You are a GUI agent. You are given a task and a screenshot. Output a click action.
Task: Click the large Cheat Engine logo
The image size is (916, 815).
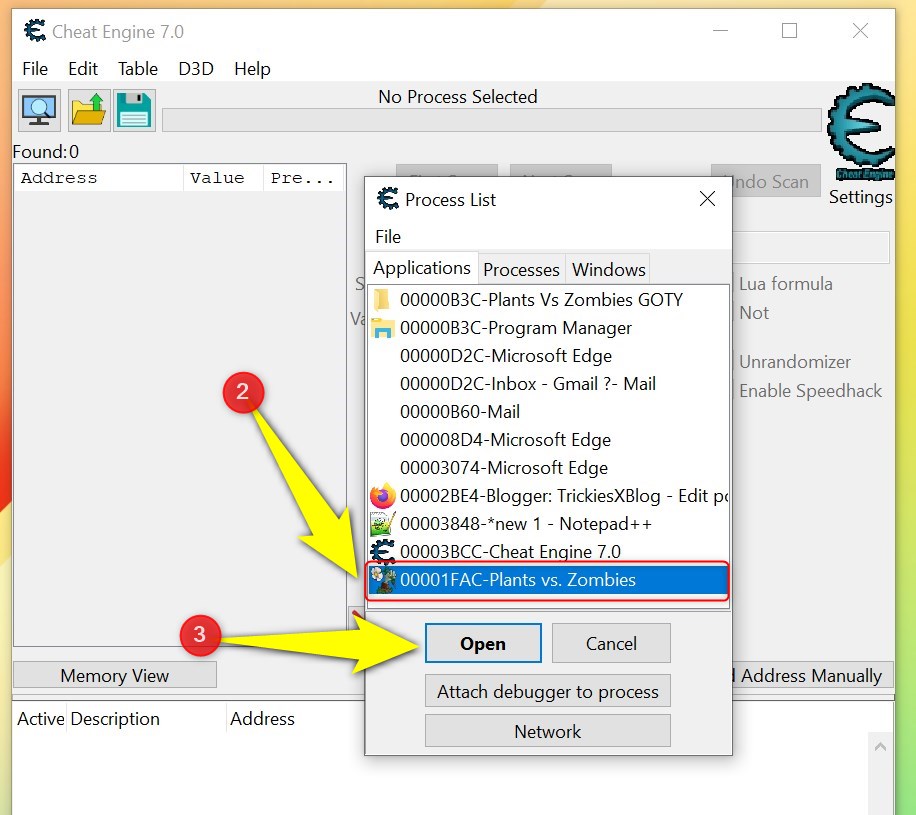(x=861, y=133)
